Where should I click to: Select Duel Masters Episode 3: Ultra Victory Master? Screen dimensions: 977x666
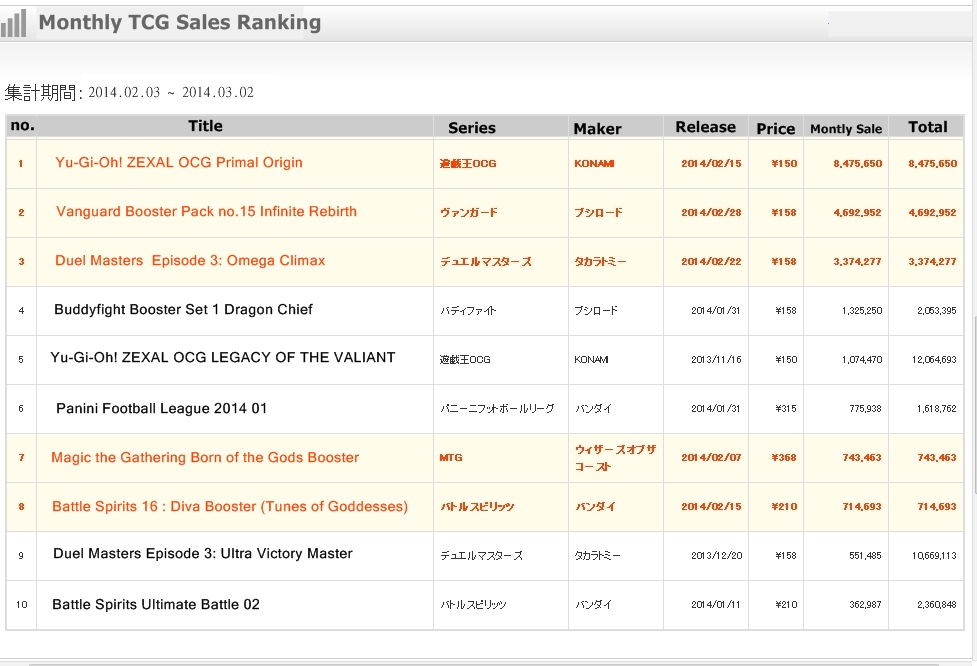pos(203,554)
